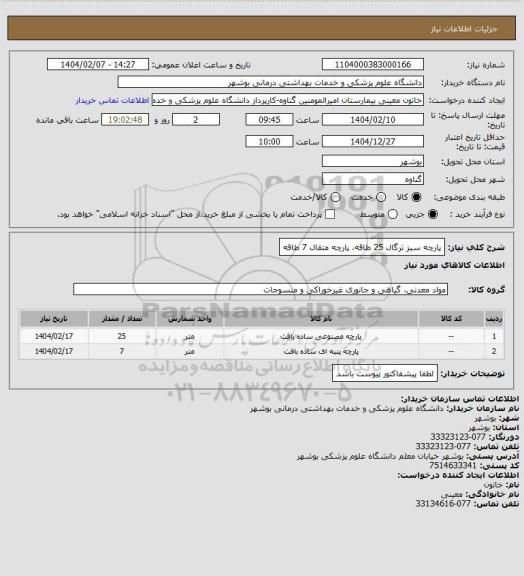Click the جزئیات اطلاعات نیاز header title
The image size is (524, 576).
pyautogui.click(x=464, y=29)
